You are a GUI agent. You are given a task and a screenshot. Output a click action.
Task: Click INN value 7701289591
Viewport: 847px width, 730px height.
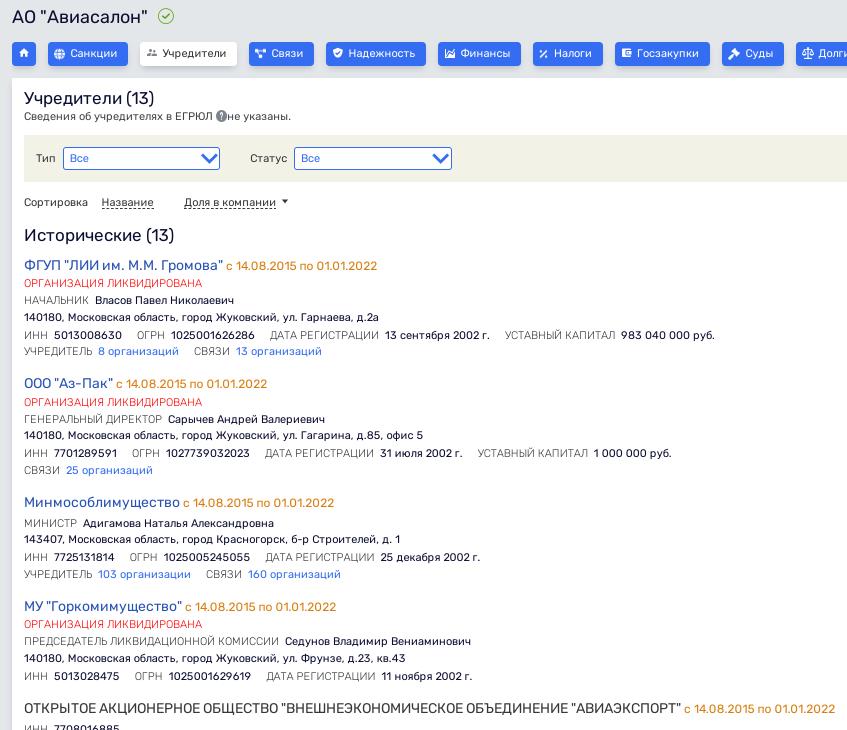[x=85, y=453]
